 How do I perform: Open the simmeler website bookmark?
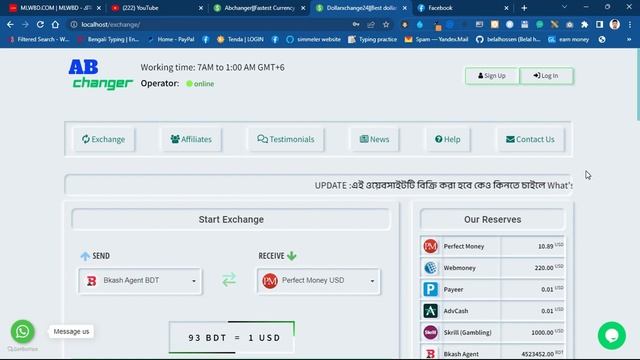pos(313,39)
